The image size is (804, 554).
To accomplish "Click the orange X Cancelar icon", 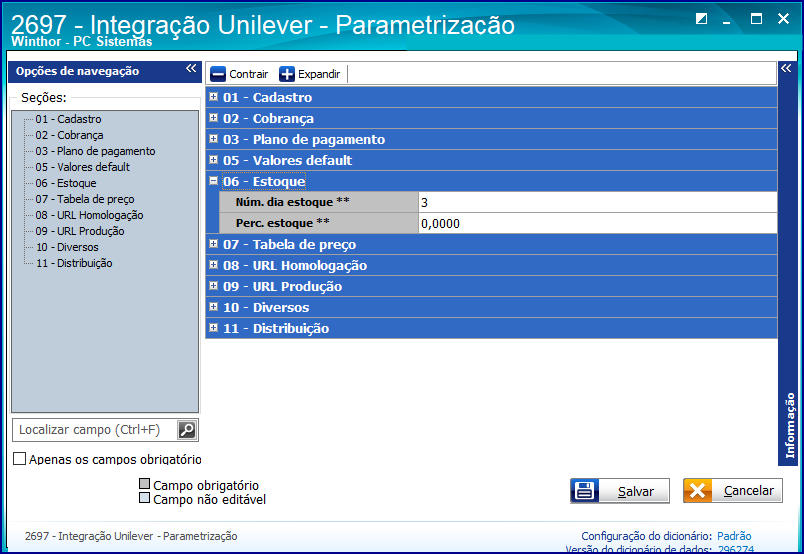I will (697, 491).
